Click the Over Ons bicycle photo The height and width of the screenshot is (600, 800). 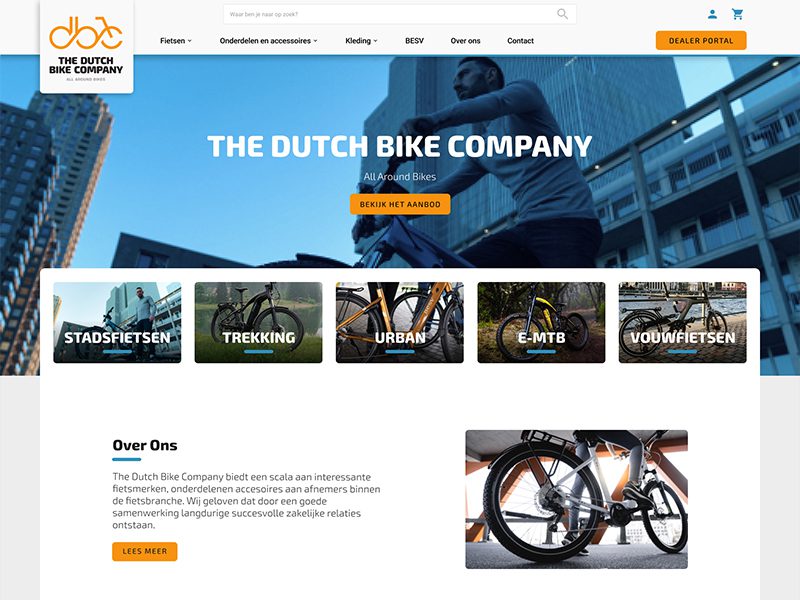[x=577, y=499]
